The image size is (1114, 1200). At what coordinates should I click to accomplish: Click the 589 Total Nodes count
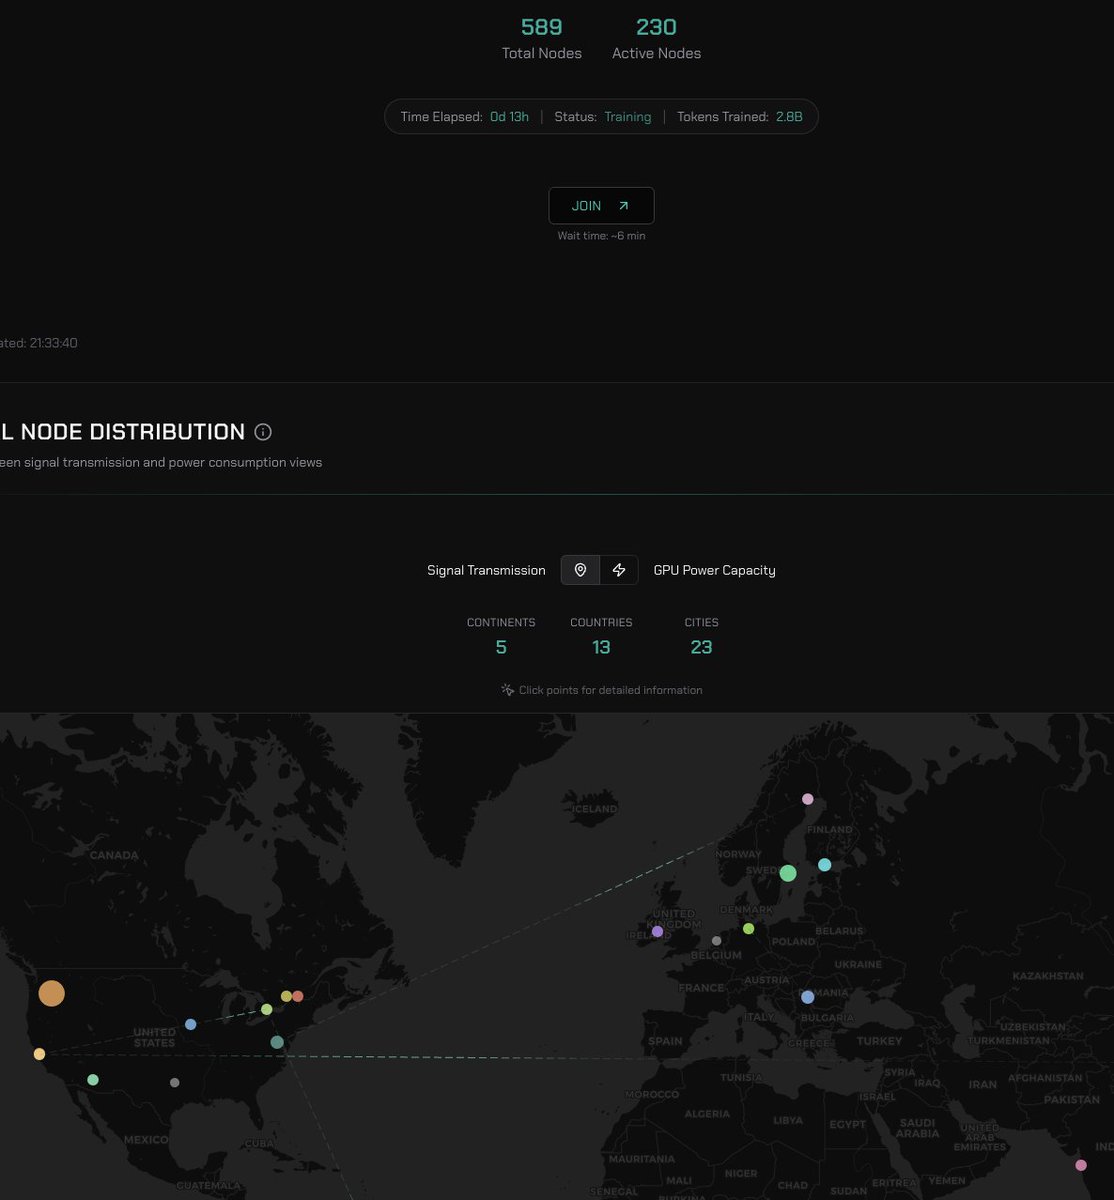542,27
